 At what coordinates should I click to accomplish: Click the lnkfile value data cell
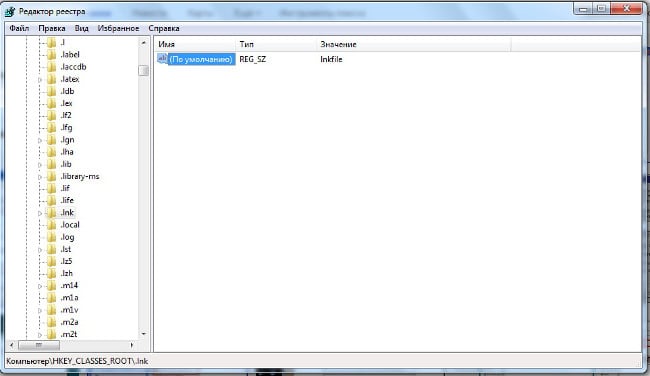click(331, 59)
